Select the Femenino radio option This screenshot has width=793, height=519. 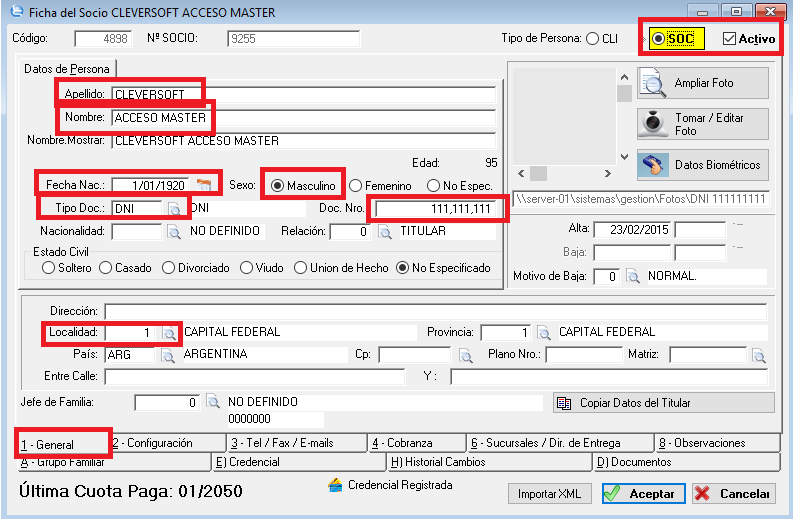pyautogui.click(x=356, y=185)
